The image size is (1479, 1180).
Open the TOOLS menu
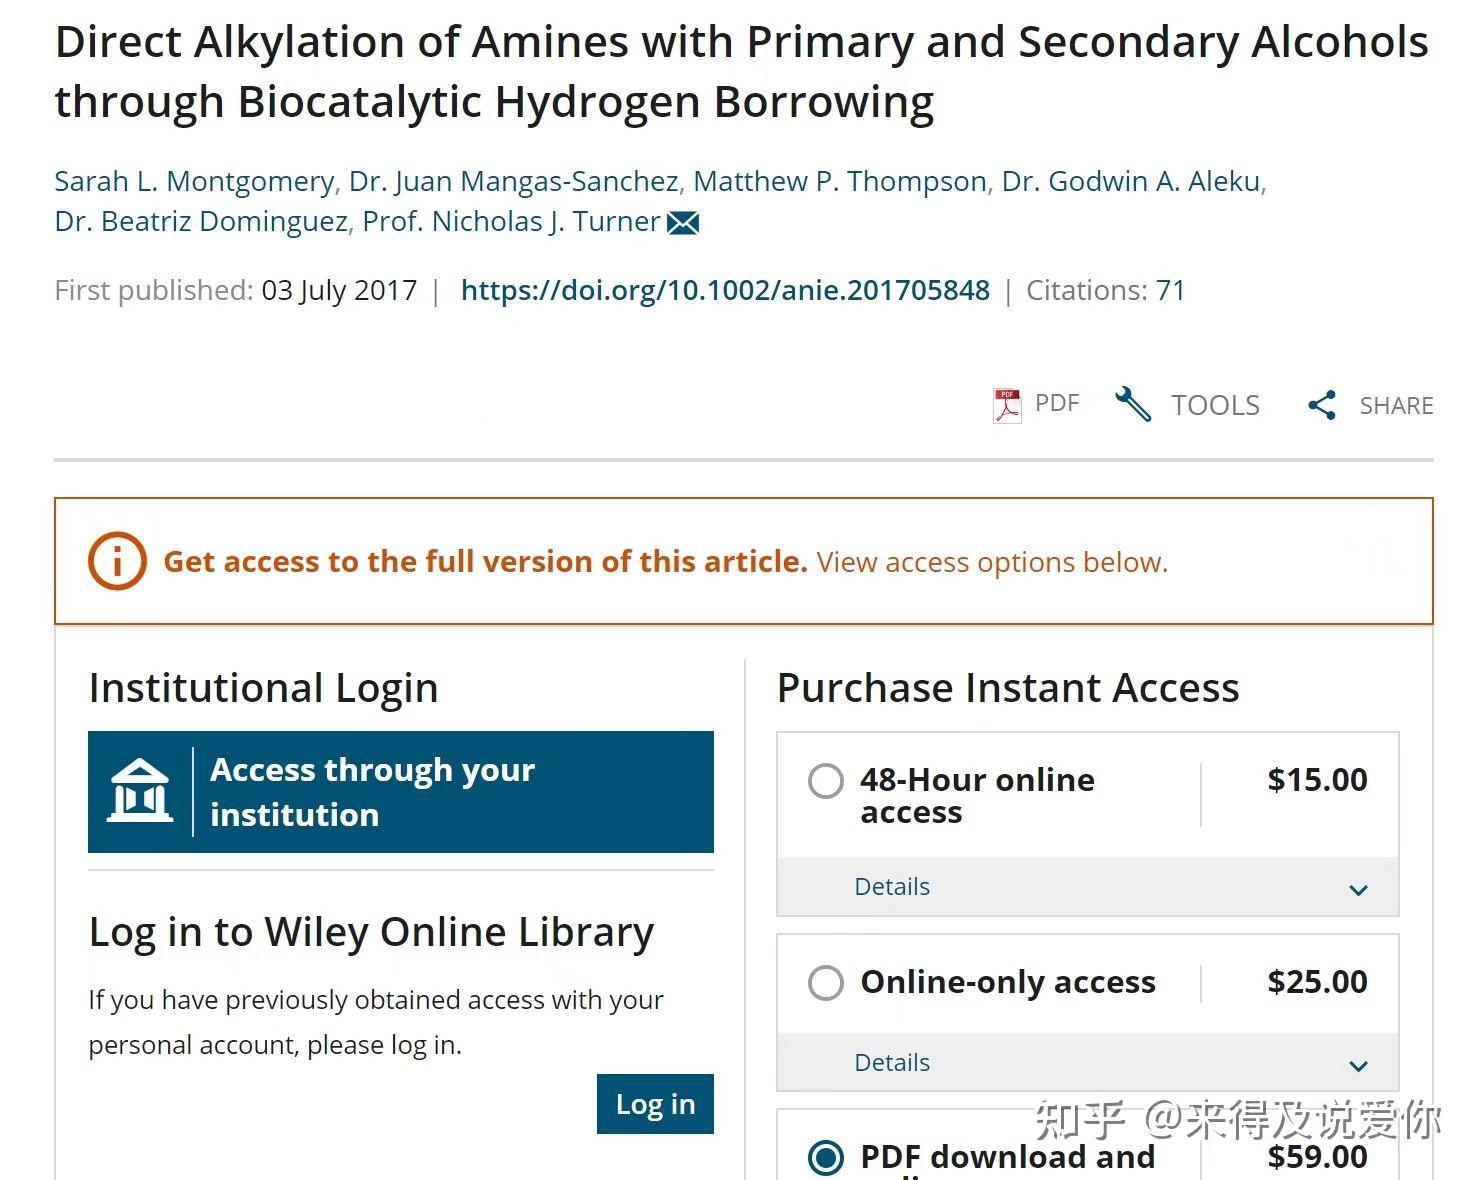pos(1215,405)
